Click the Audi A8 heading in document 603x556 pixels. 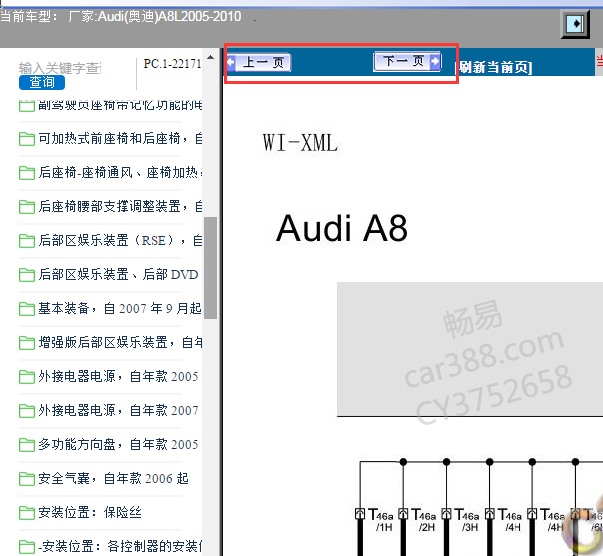(x=341, y=228)
